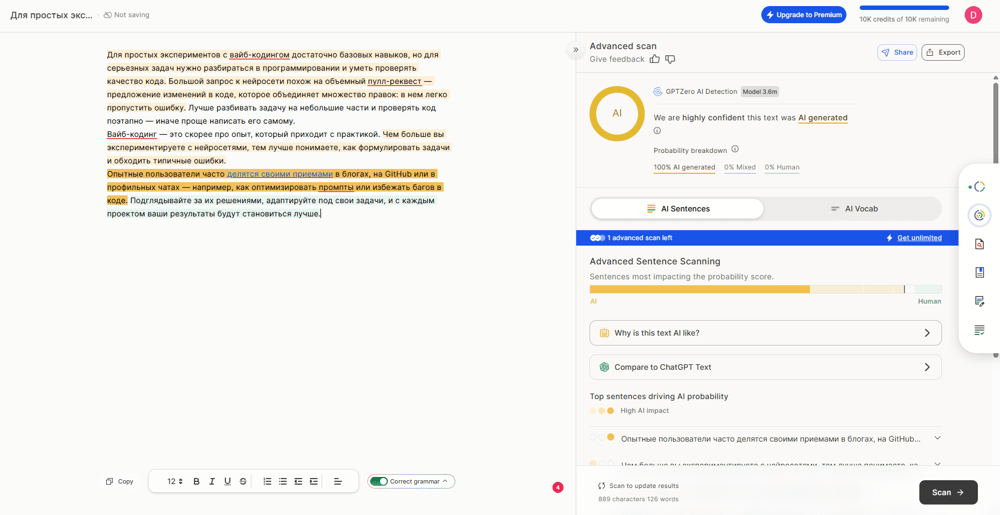Click the user avatar D icon

tap(972, 15)
